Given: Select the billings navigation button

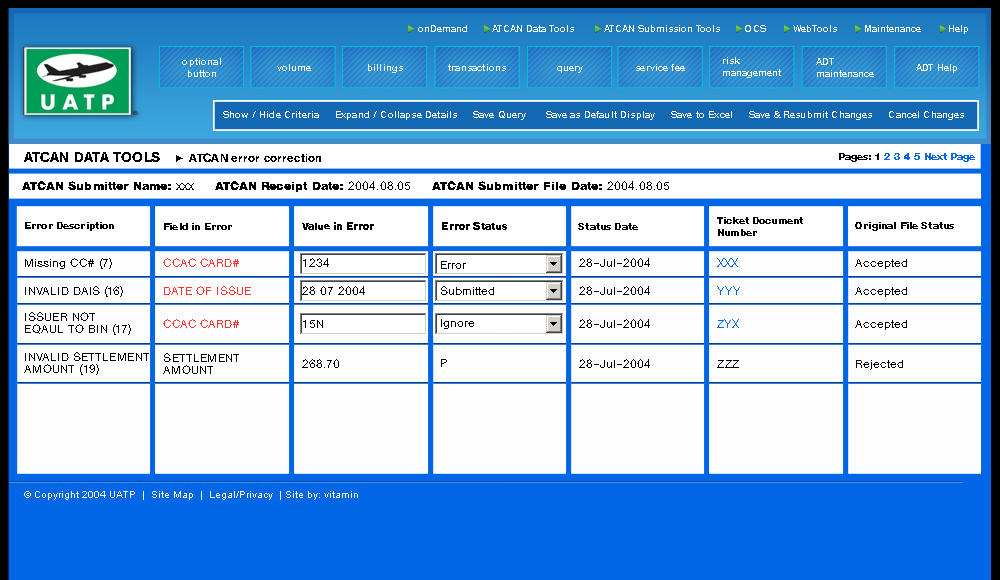Looking at the screenshot, I should tap(385, 68).
